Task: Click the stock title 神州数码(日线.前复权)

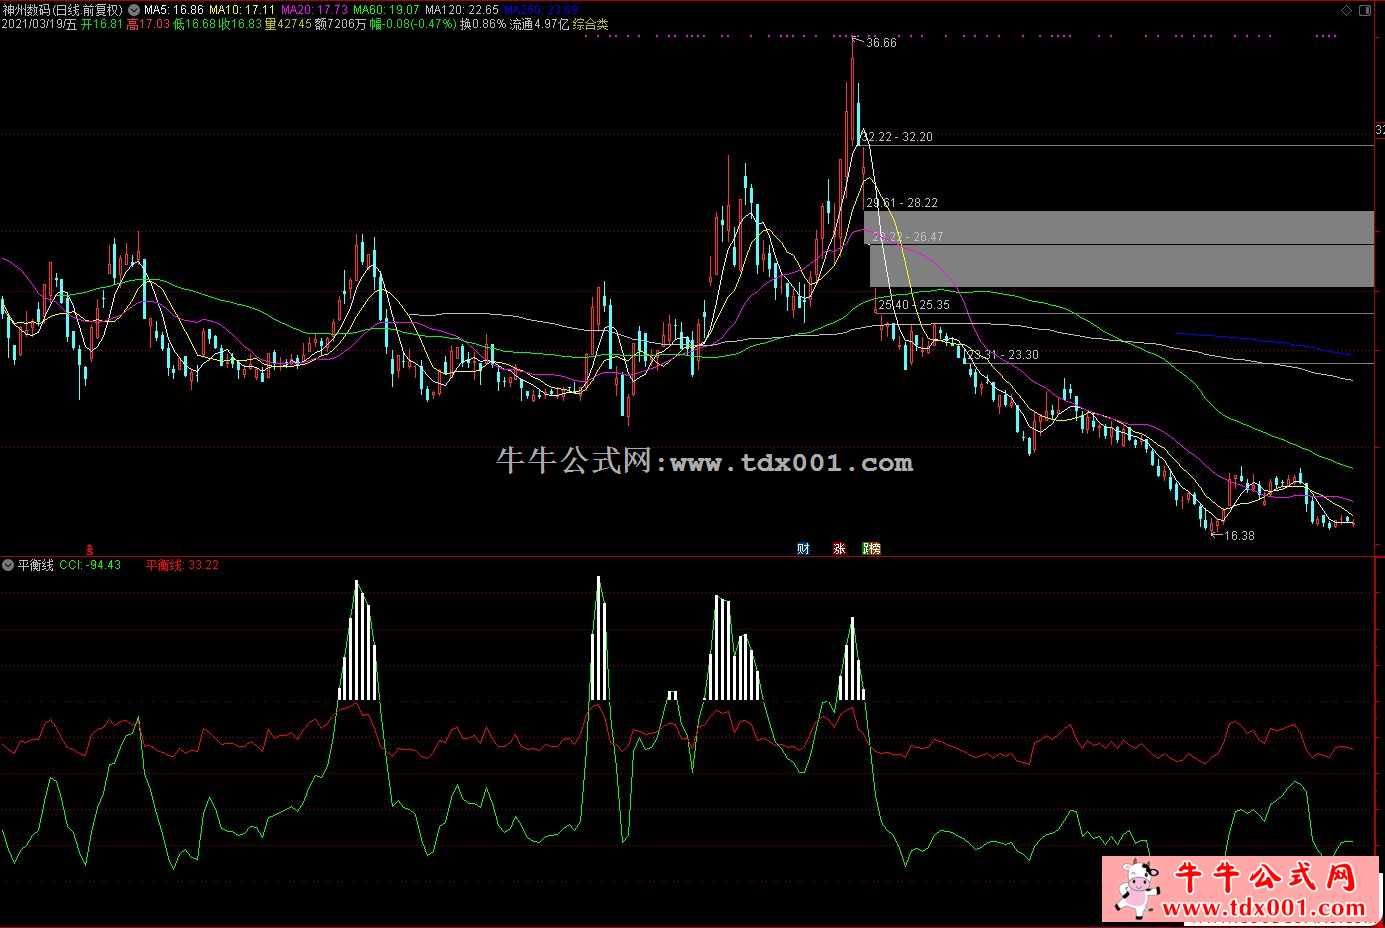Action: pyautogui.click(x=62, y=10)
